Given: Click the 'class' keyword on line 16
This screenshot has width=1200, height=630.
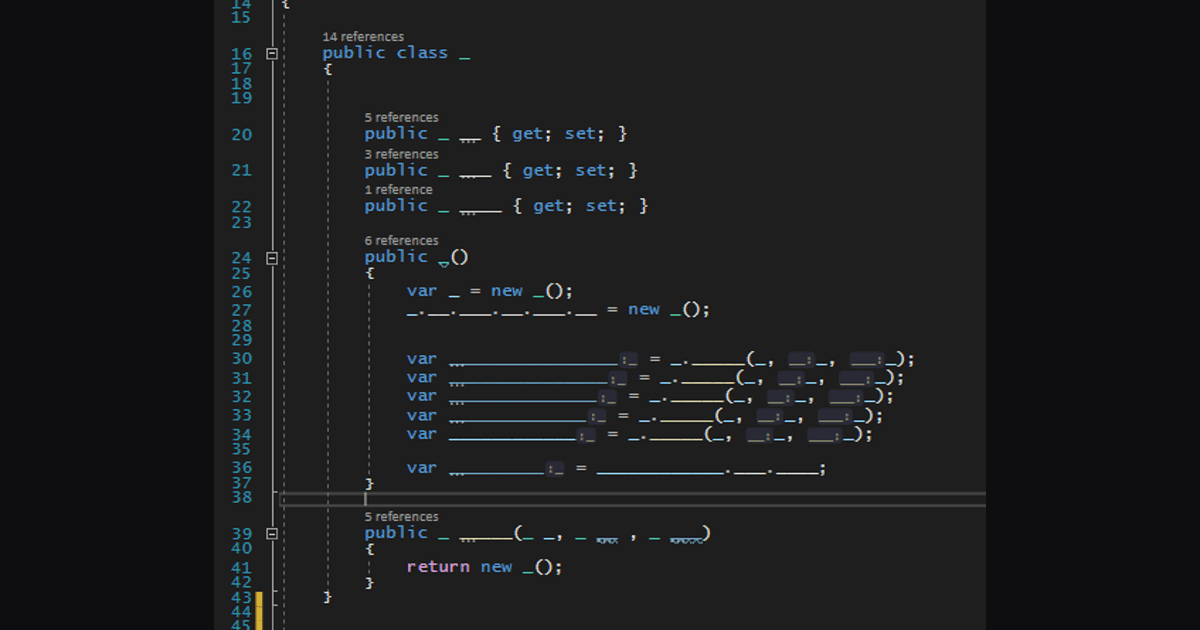Looking at the screenshot, I should click(x=422, y=53).
